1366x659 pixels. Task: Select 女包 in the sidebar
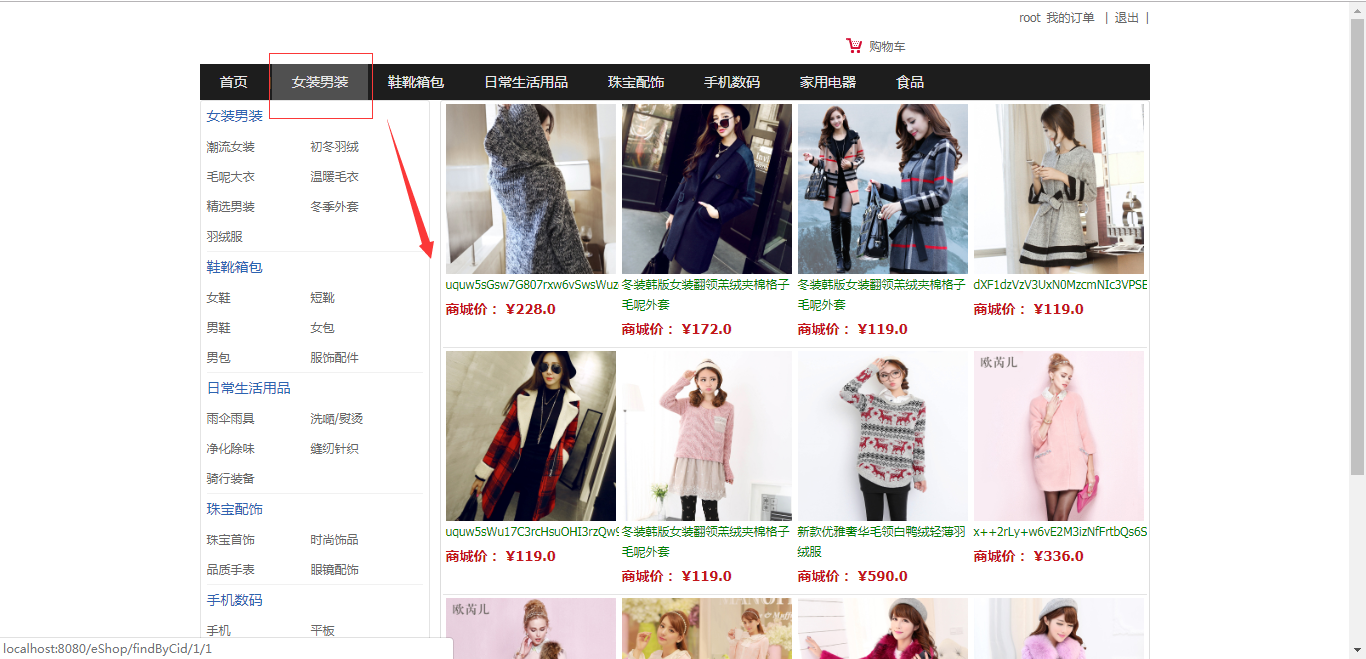pyautogui.click(x=322, y=328)
